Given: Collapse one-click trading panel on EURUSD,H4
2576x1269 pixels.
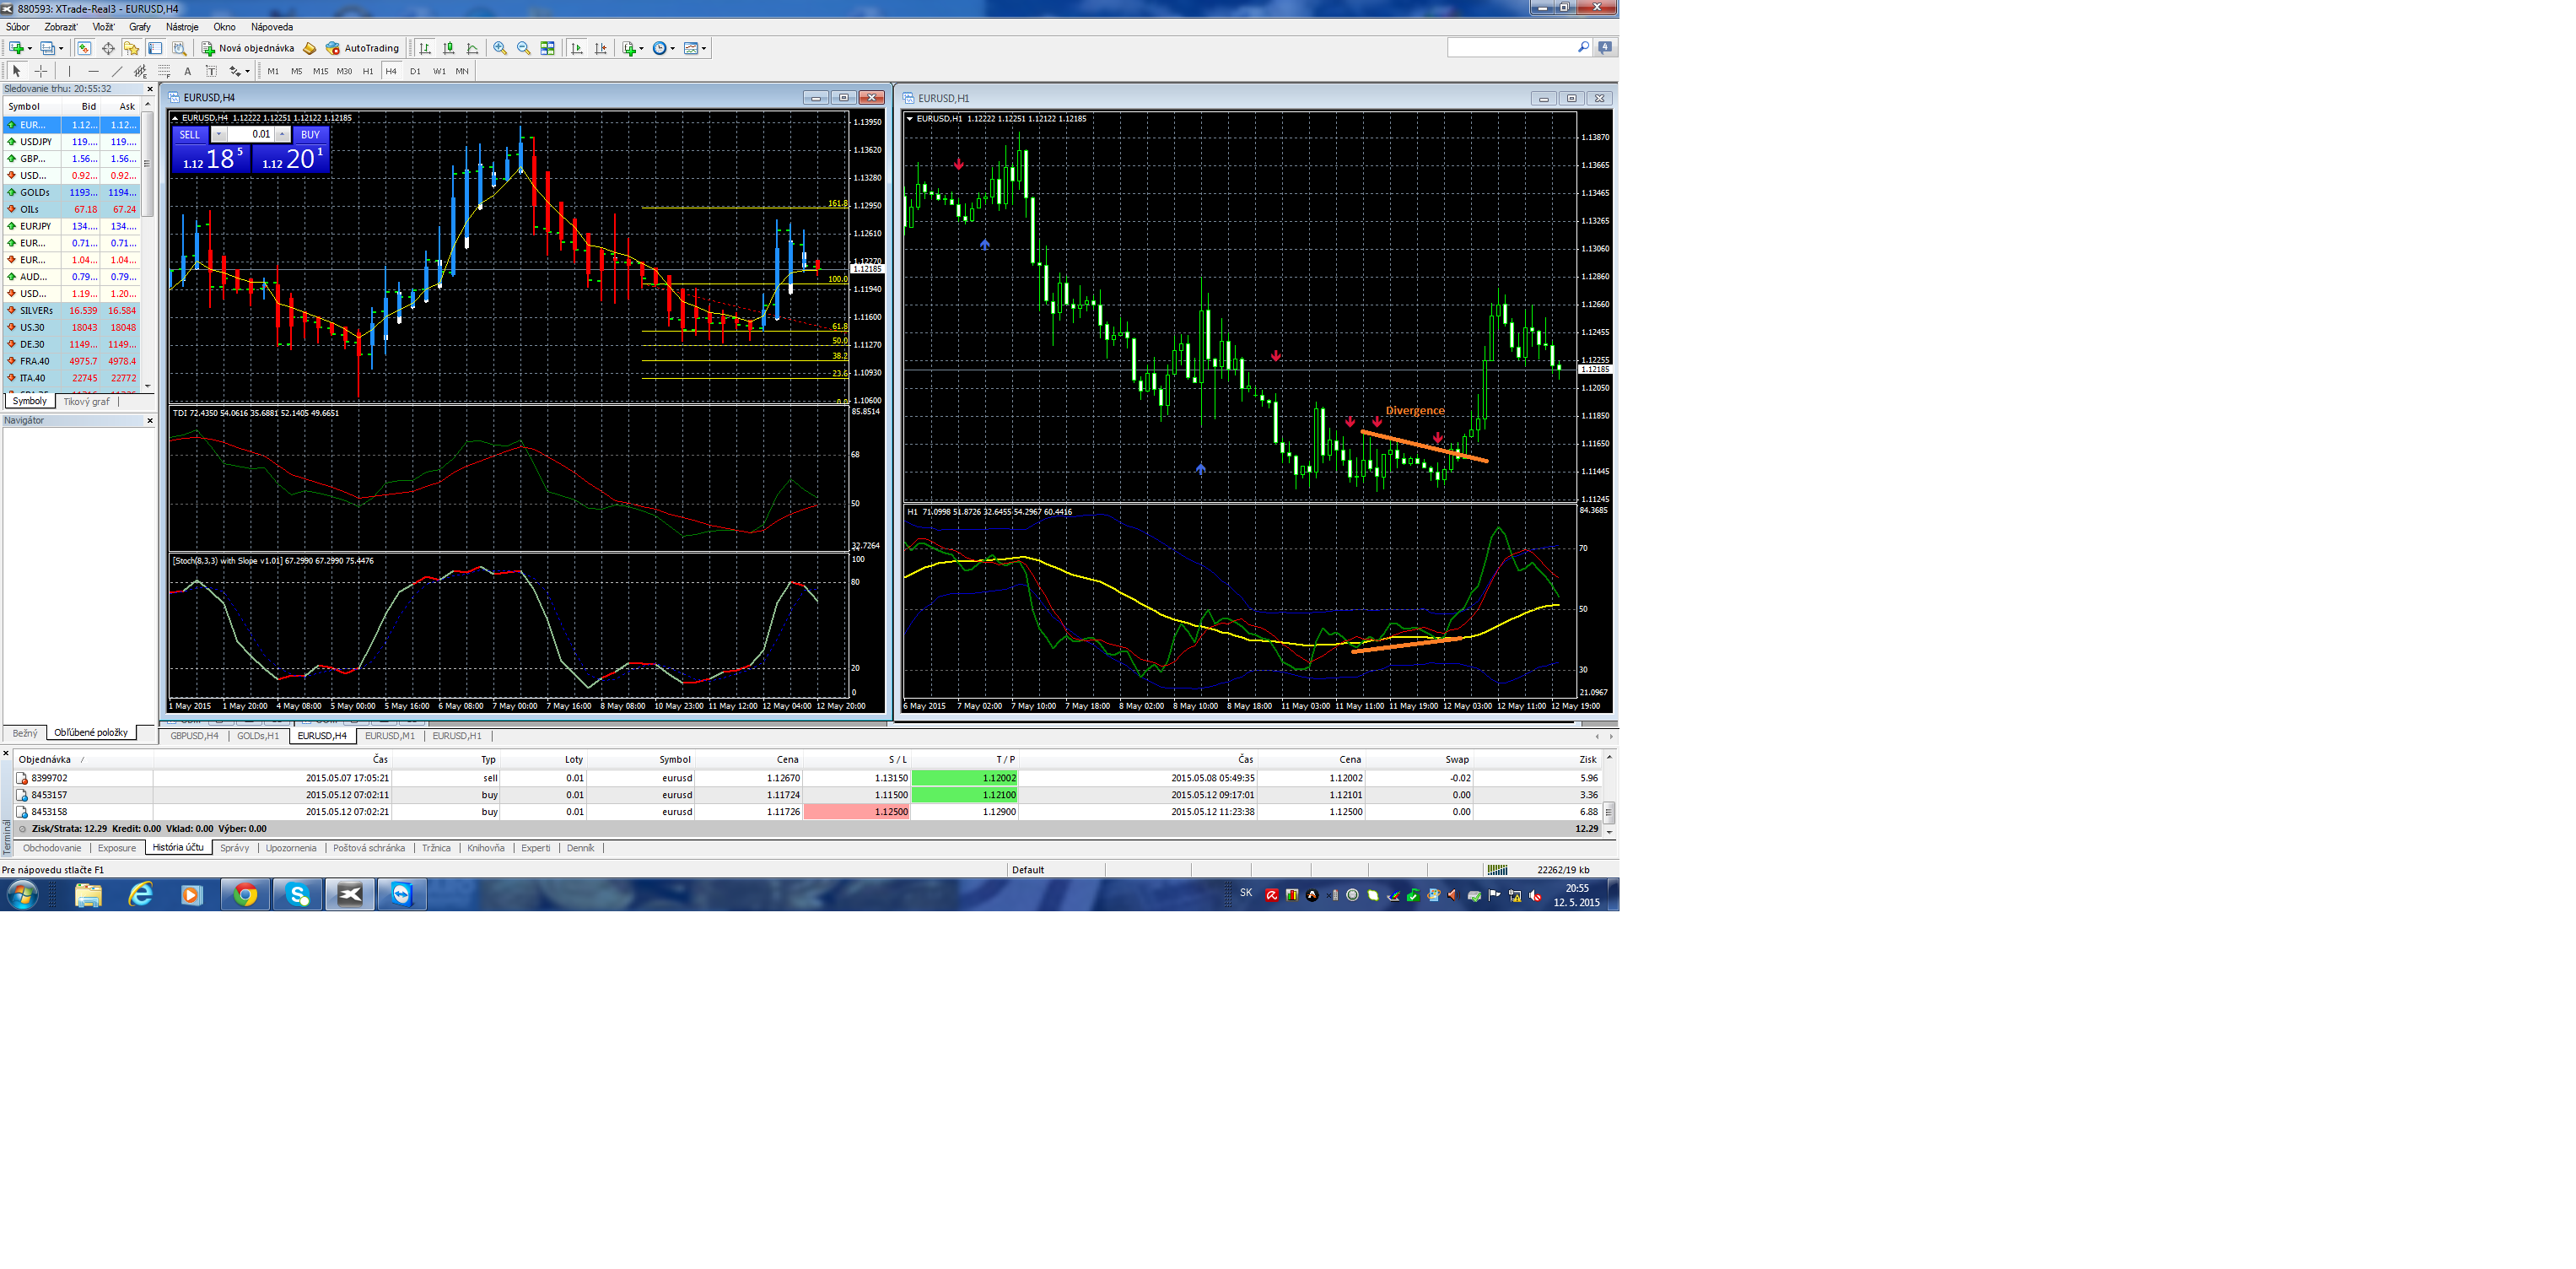Looking at the screenshot, I should pyautogui.click(x=175, y=118).
